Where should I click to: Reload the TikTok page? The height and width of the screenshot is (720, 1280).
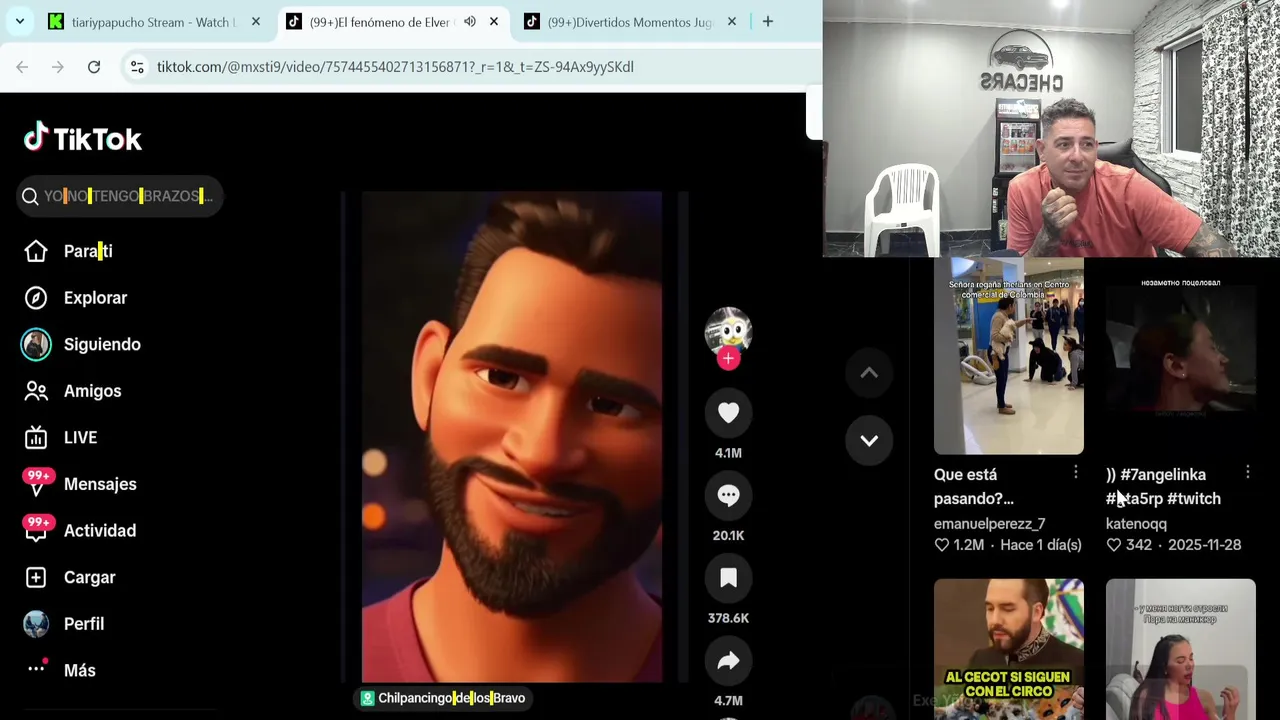click(x=94, y=67)
